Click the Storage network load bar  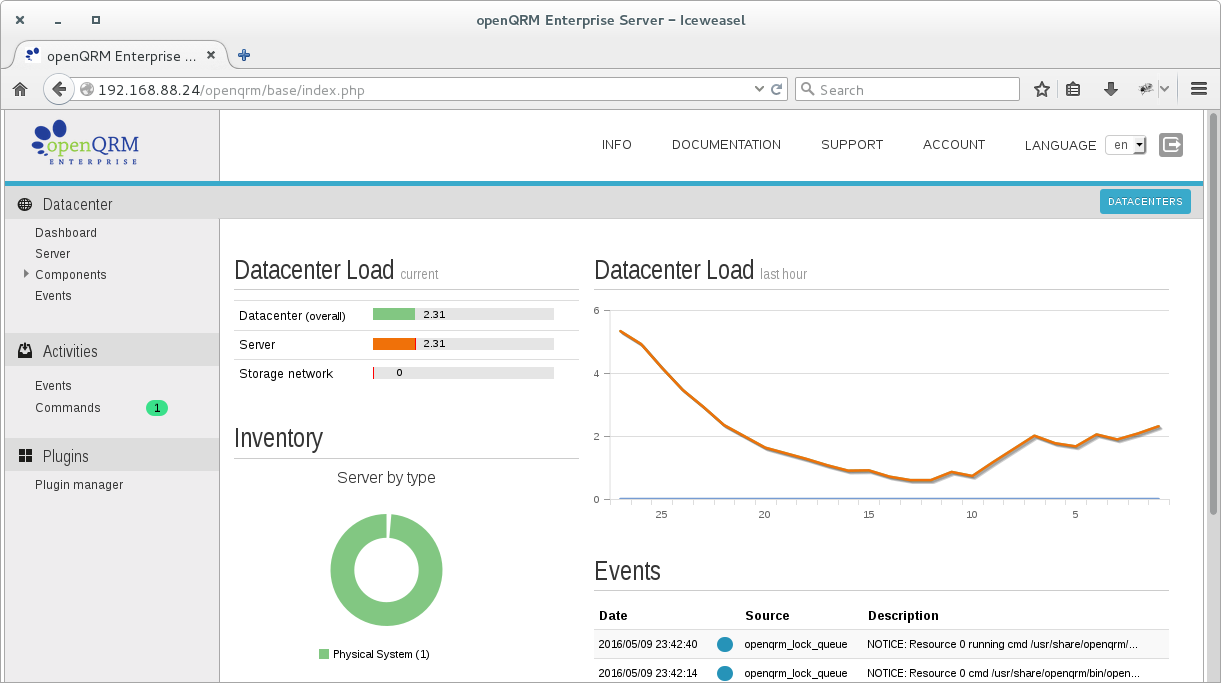click(463, 373)
